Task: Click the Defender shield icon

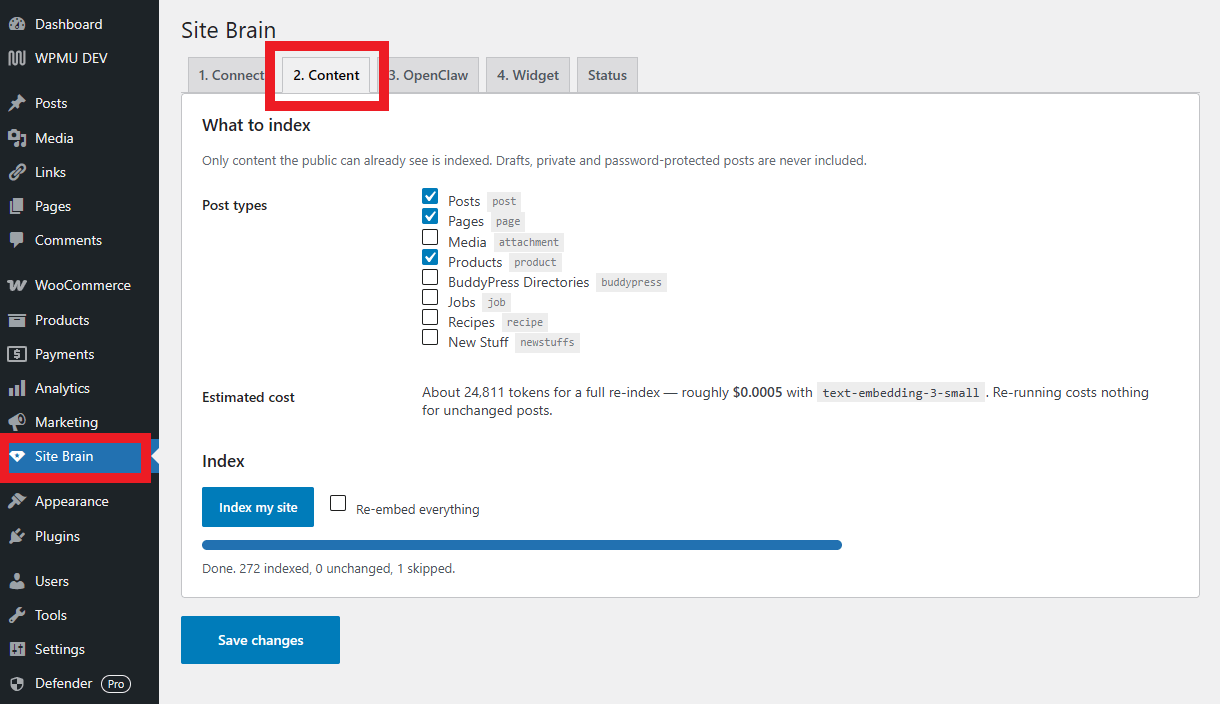Action: click(17, 684)
